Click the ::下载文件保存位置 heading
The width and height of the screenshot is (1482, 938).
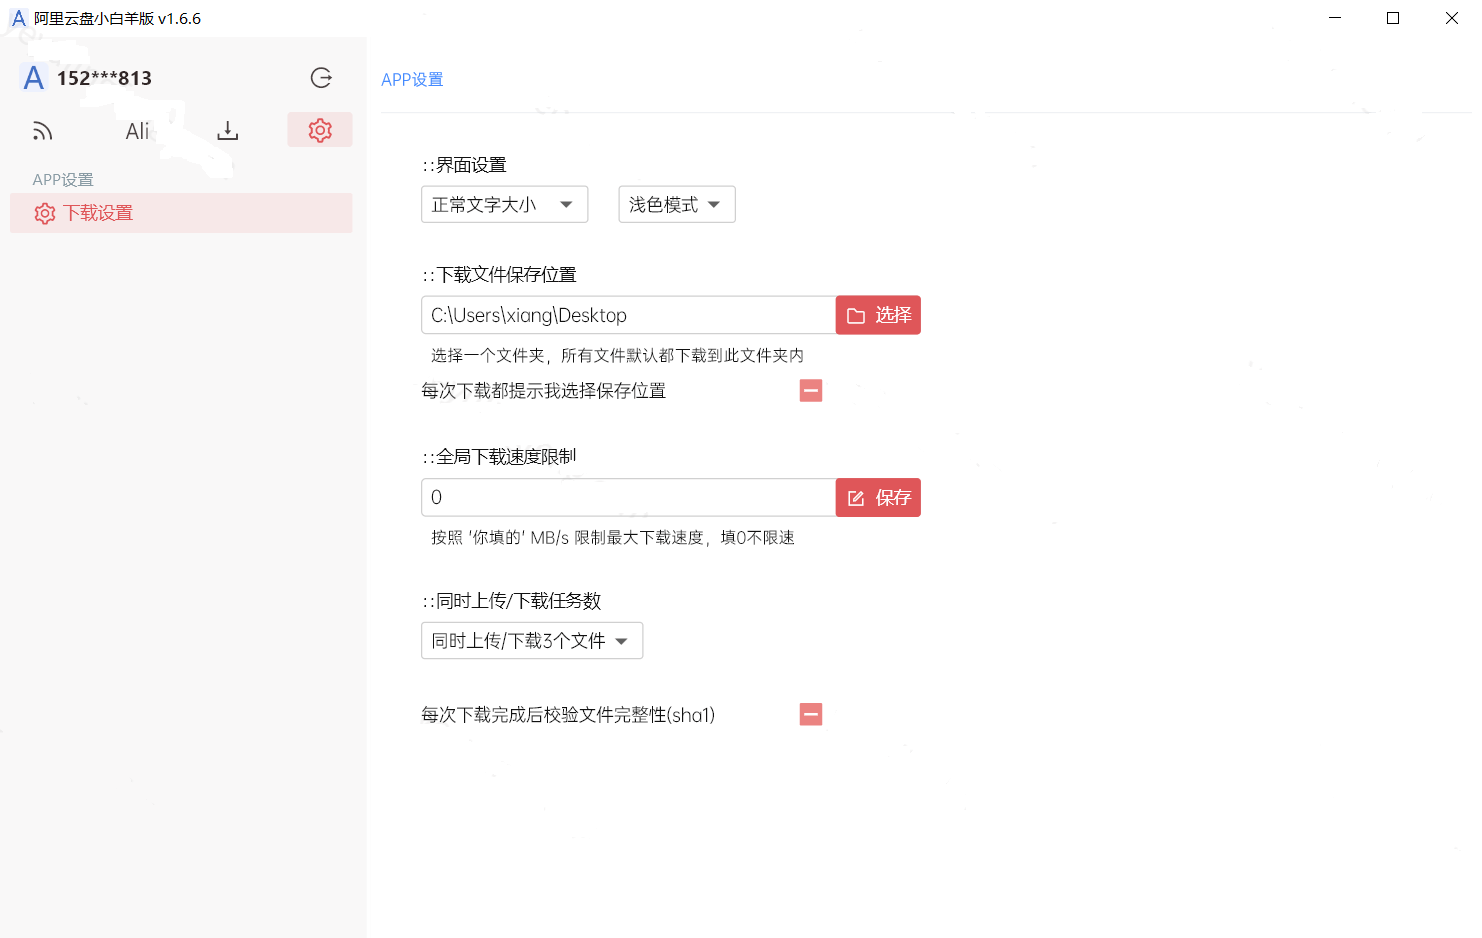[x=499, y=275]
